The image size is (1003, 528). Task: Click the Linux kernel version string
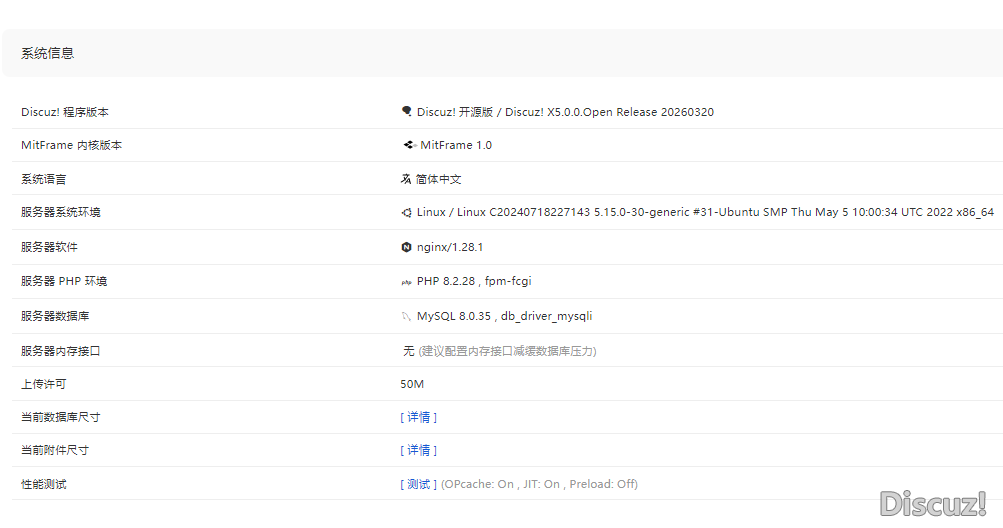[705, 212]
